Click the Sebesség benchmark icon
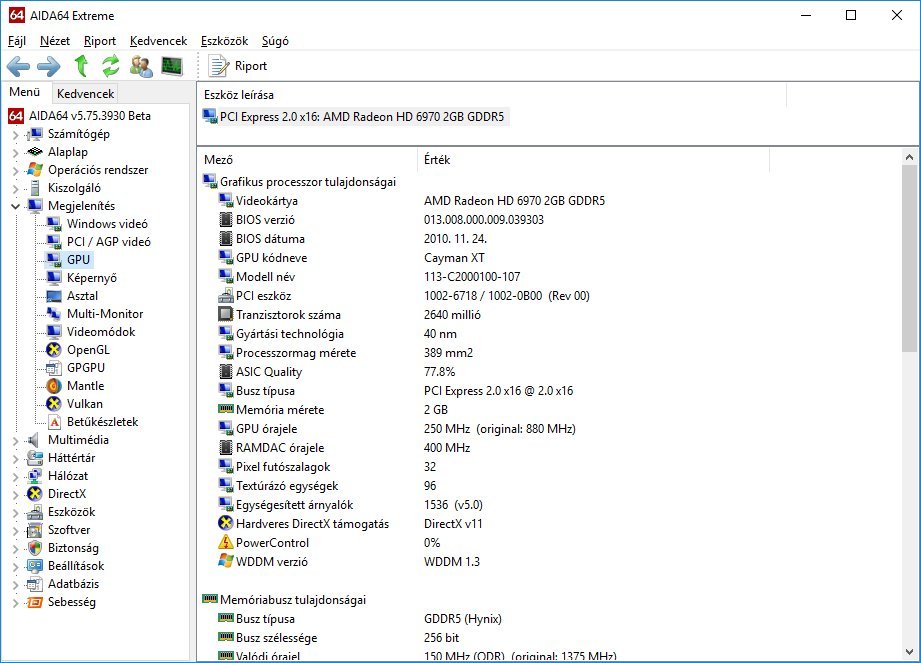921x663 pixels. tap(35, 603)
